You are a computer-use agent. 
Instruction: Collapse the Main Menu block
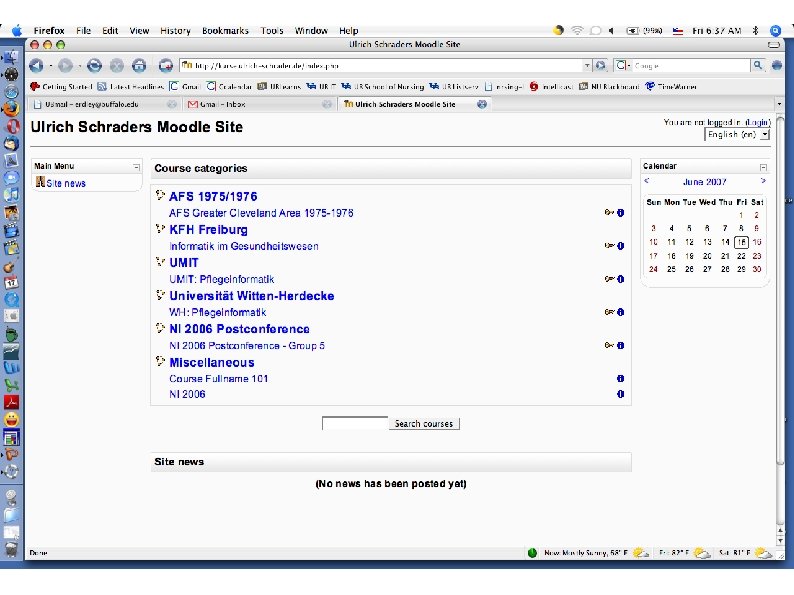[136, 167]
